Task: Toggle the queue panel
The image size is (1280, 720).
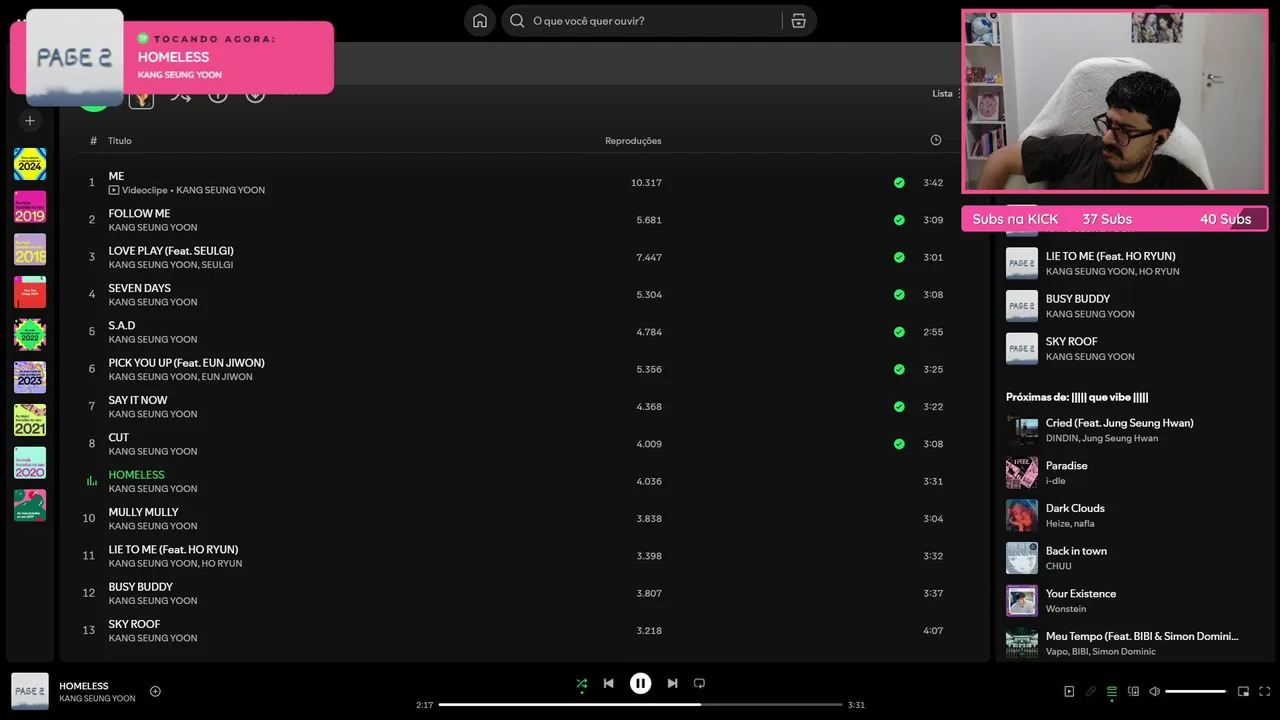Action: tap(1111, 691)
